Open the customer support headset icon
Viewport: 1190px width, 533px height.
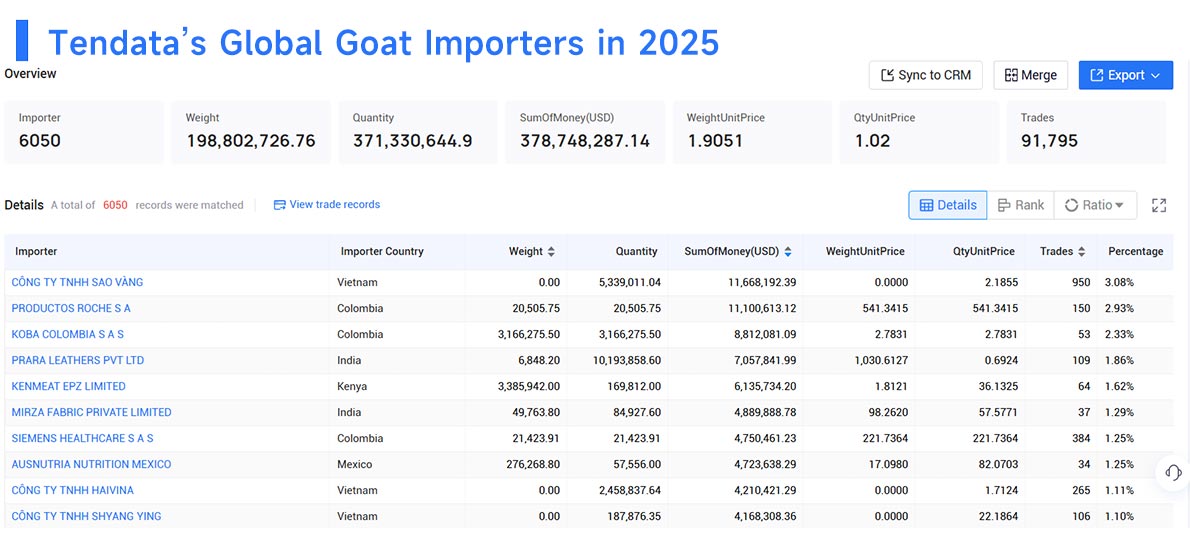click(x=1173, y=472)
